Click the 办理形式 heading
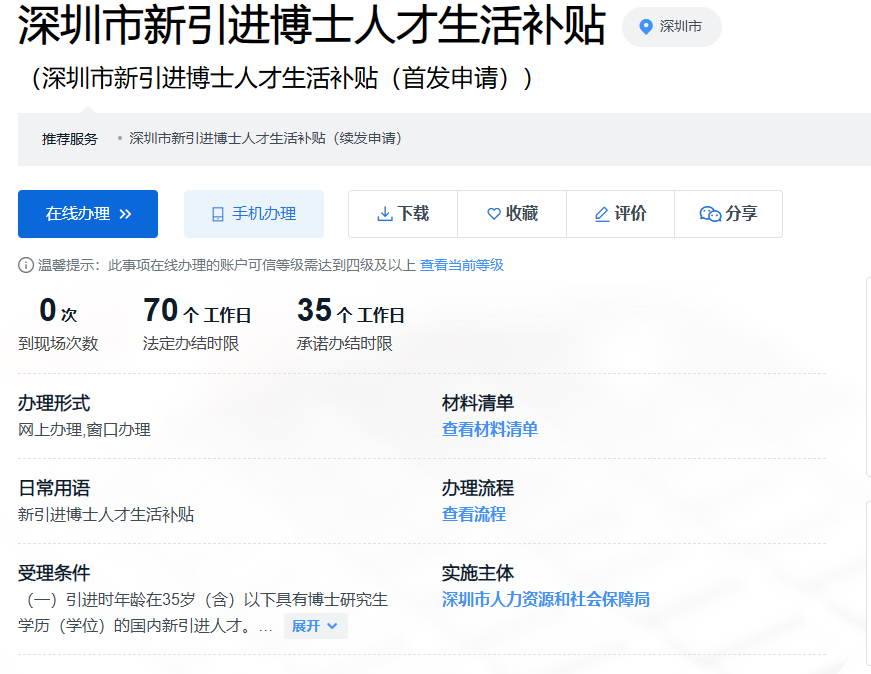 tap(54, 403)
